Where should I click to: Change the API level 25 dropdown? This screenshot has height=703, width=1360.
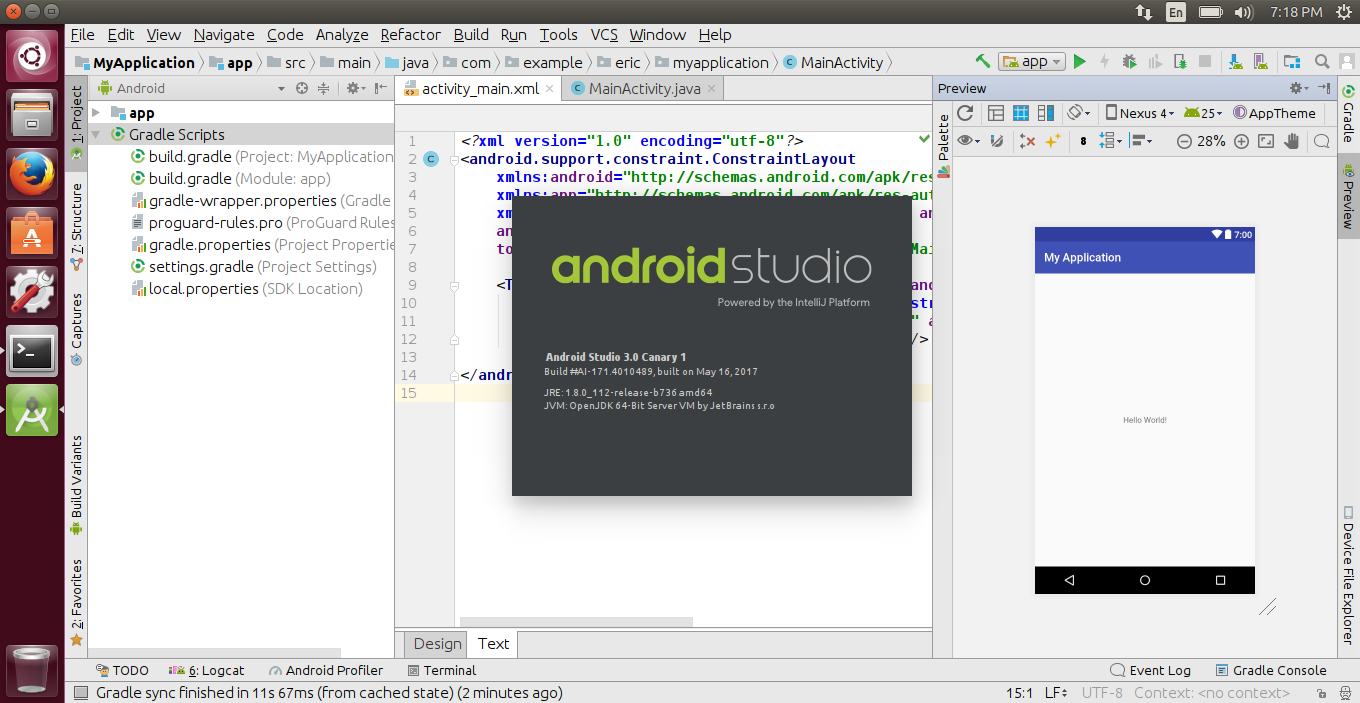1203,113
